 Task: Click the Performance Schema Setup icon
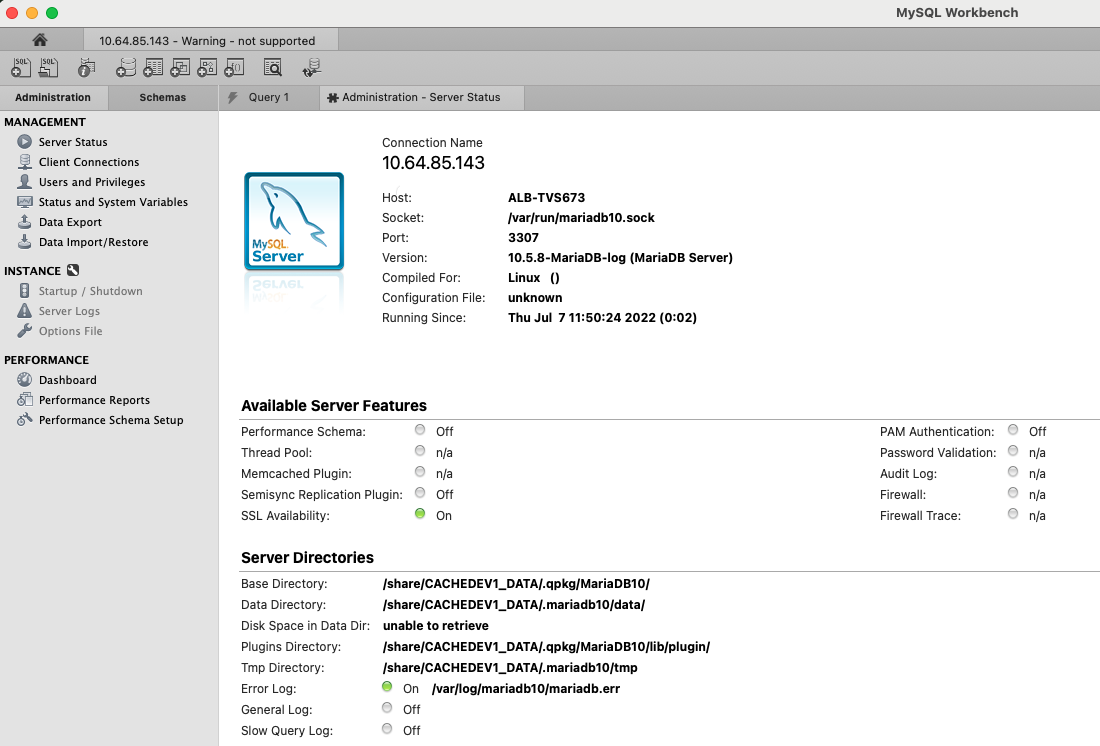pos(25,420)
